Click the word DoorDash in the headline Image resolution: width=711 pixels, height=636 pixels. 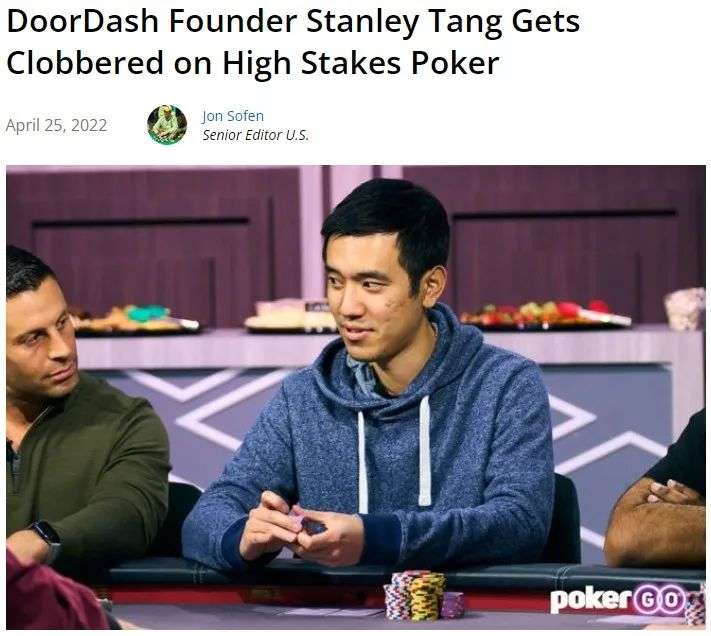coord(83,21)
